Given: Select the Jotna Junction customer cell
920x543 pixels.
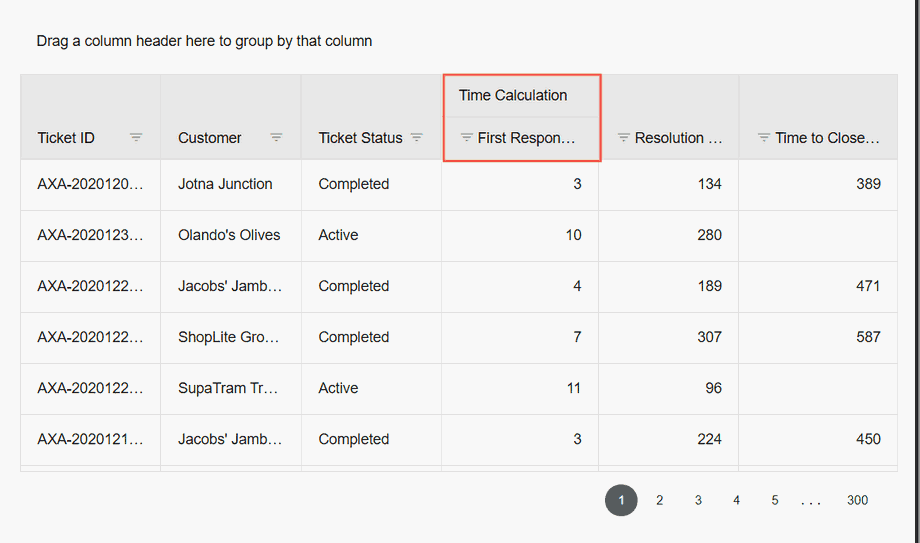Looking at the screenshot, I should [225, 184].
